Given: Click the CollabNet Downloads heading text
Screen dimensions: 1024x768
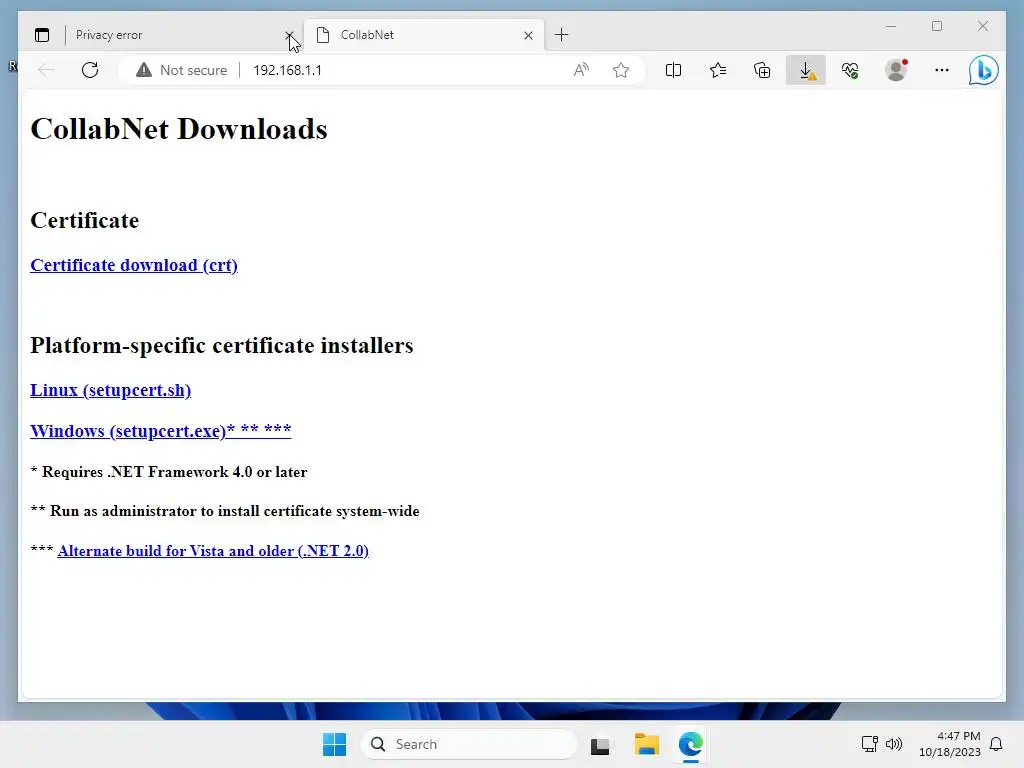Looking at the screenshot, I should [178, 129].
